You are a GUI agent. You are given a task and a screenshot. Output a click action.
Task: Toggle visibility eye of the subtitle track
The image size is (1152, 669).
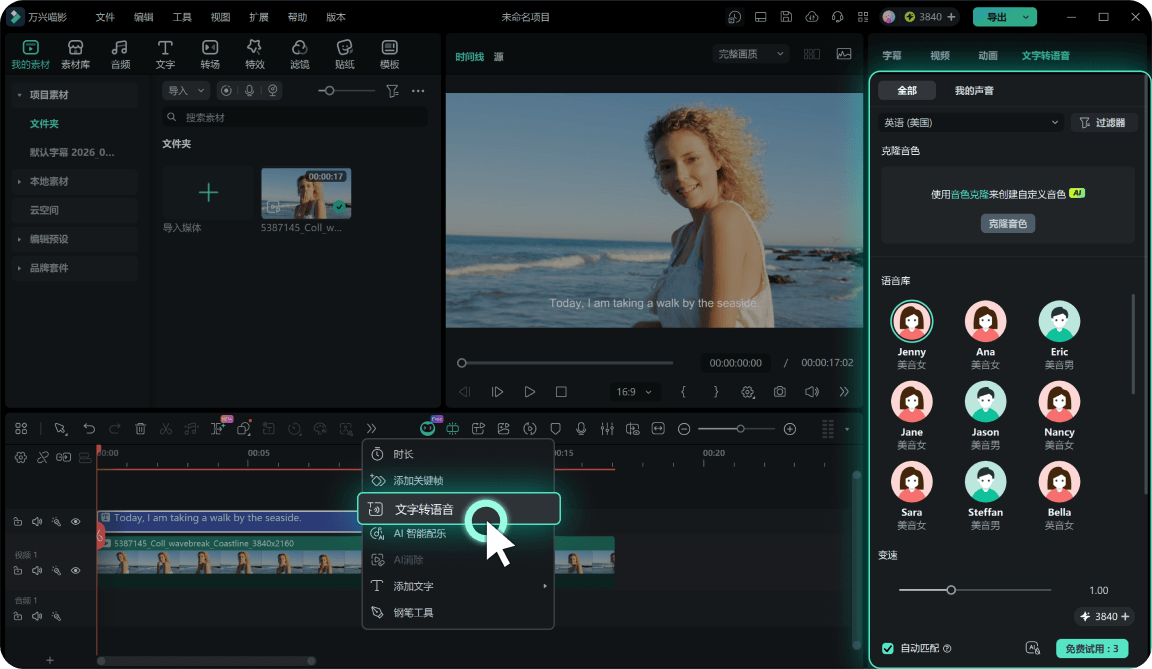point(75,521)
